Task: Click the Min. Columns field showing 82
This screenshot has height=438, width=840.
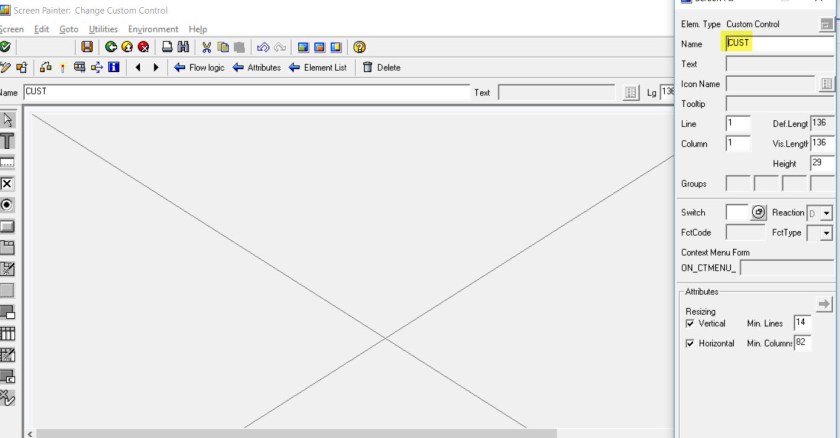Action: point(802,343)
